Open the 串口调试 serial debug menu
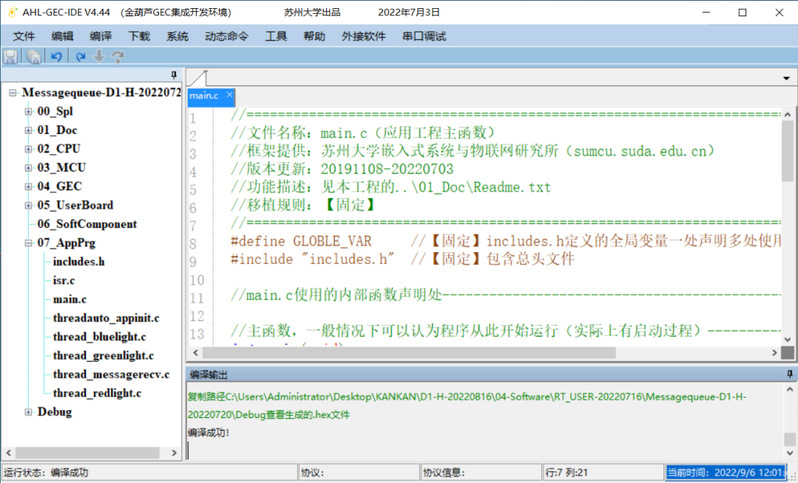798x483 pixels. tap(423, 36)
